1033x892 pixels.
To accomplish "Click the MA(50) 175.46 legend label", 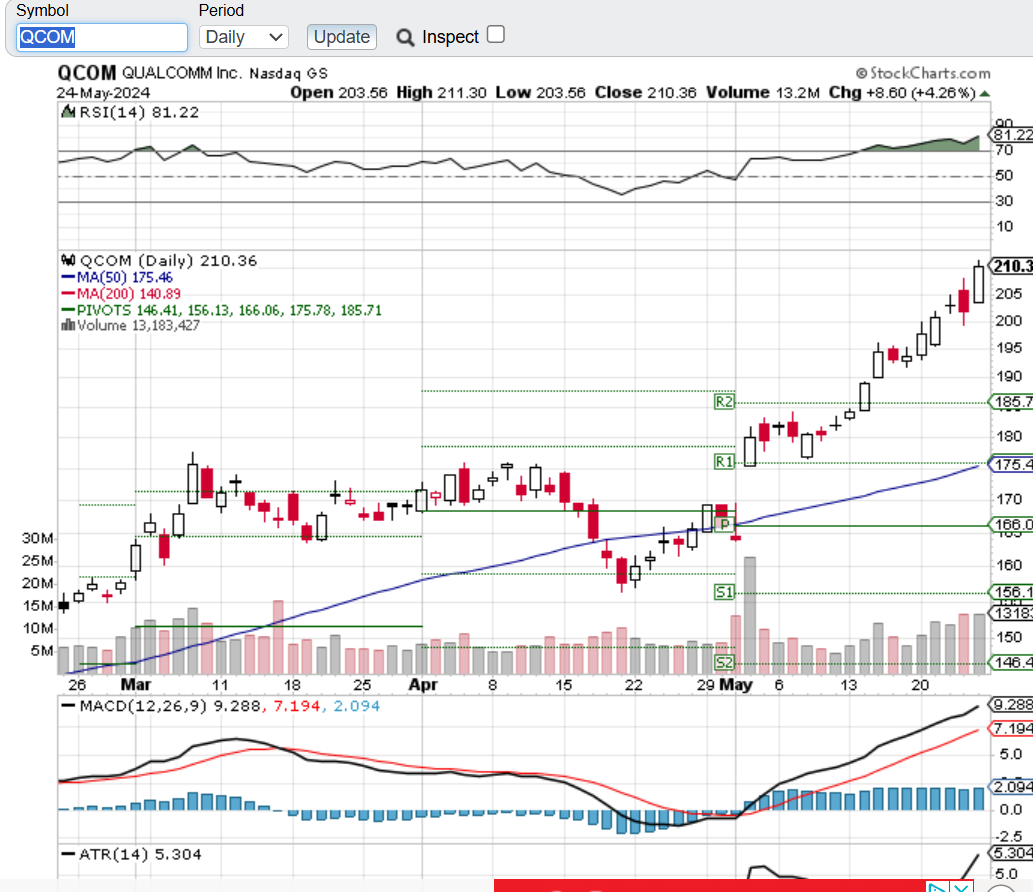I will (x=124, y=277).
